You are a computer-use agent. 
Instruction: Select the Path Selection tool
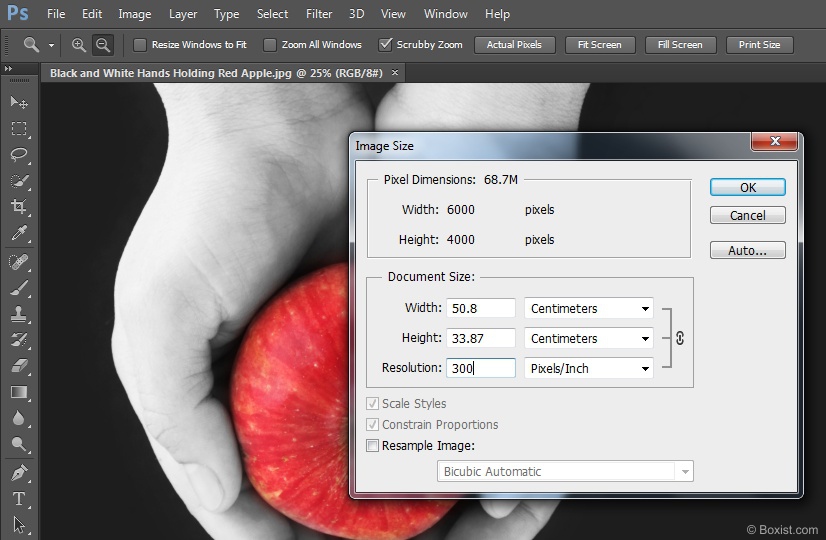[19, 525]
